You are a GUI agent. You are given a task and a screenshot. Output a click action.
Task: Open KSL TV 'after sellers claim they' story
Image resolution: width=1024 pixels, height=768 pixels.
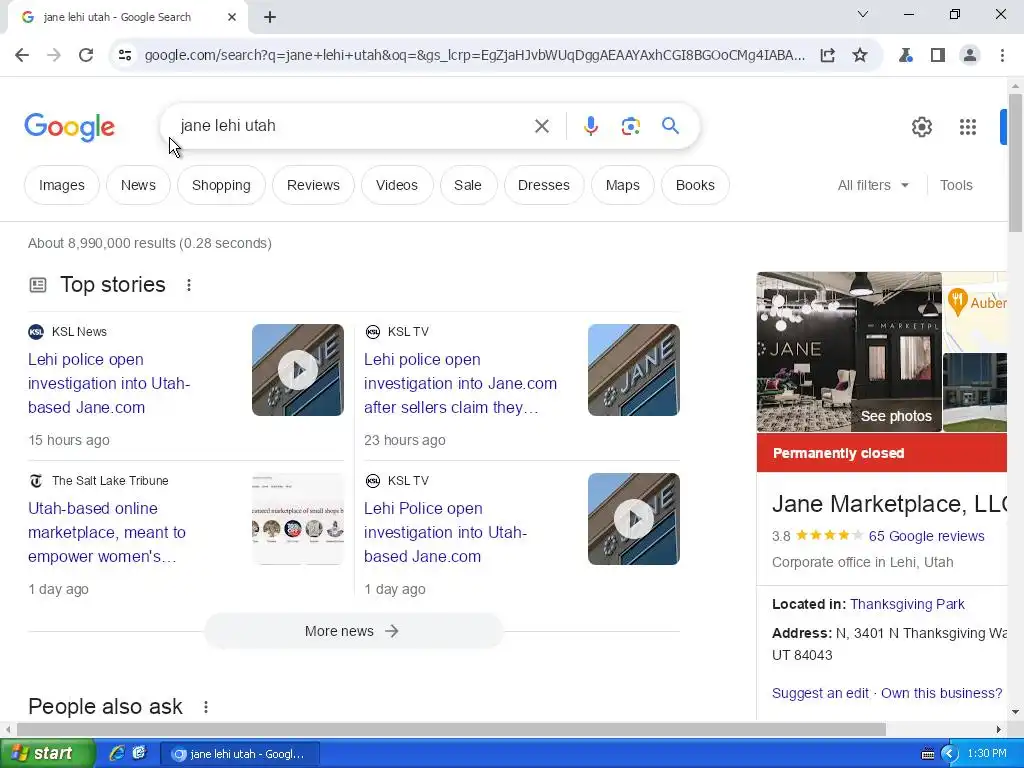click(460, 383)
